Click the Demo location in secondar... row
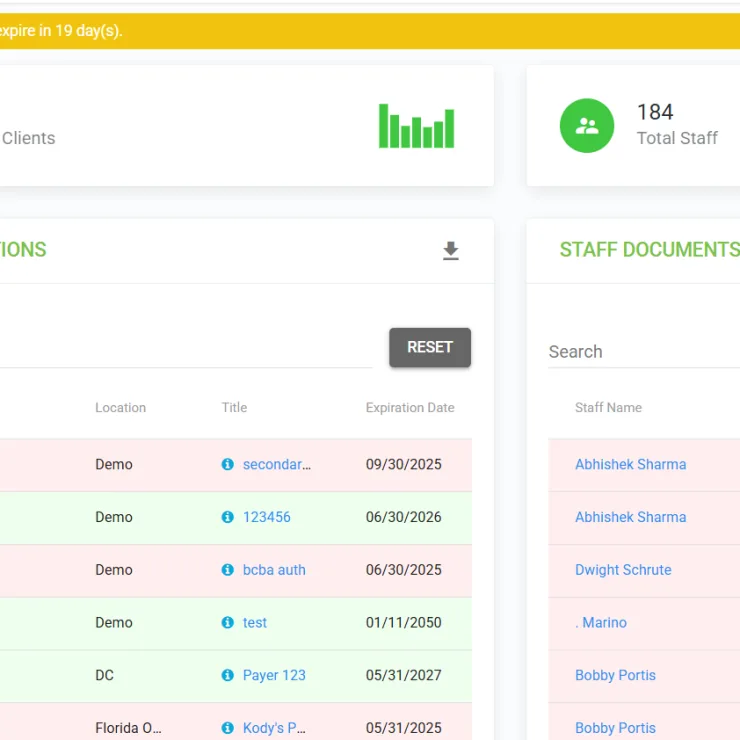740x740 pixels. [x=114, y=464]
